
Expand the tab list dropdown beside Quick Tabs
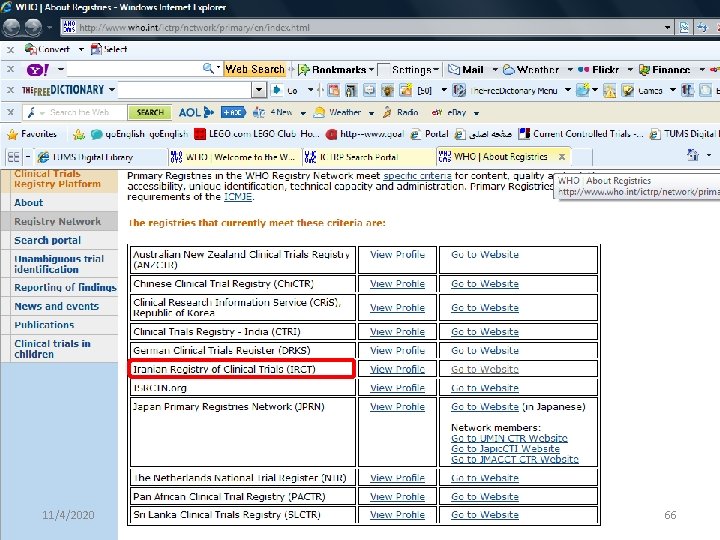(28, 158)
